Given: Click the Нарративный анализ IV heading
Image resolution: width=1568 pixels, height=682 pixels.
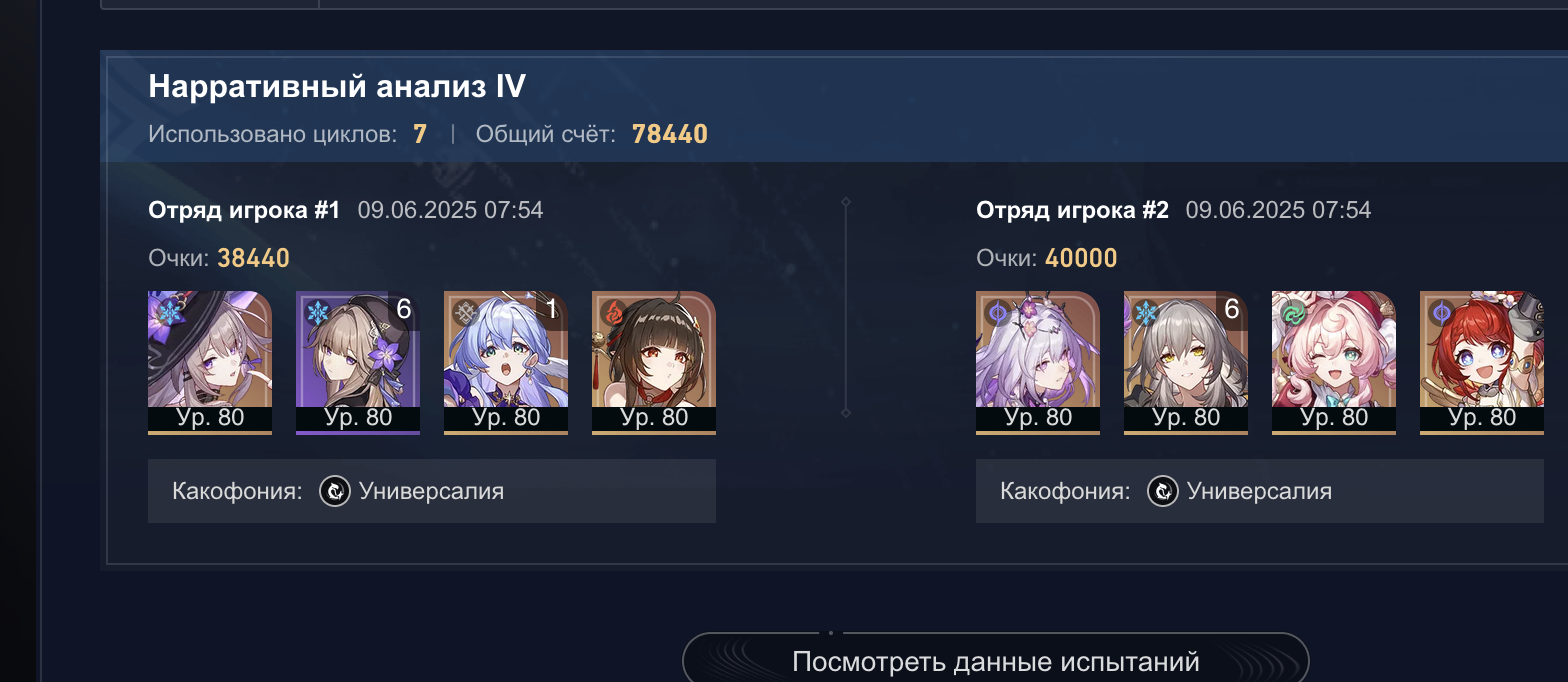Looking at the screenshot, I should tap(337, 87).
